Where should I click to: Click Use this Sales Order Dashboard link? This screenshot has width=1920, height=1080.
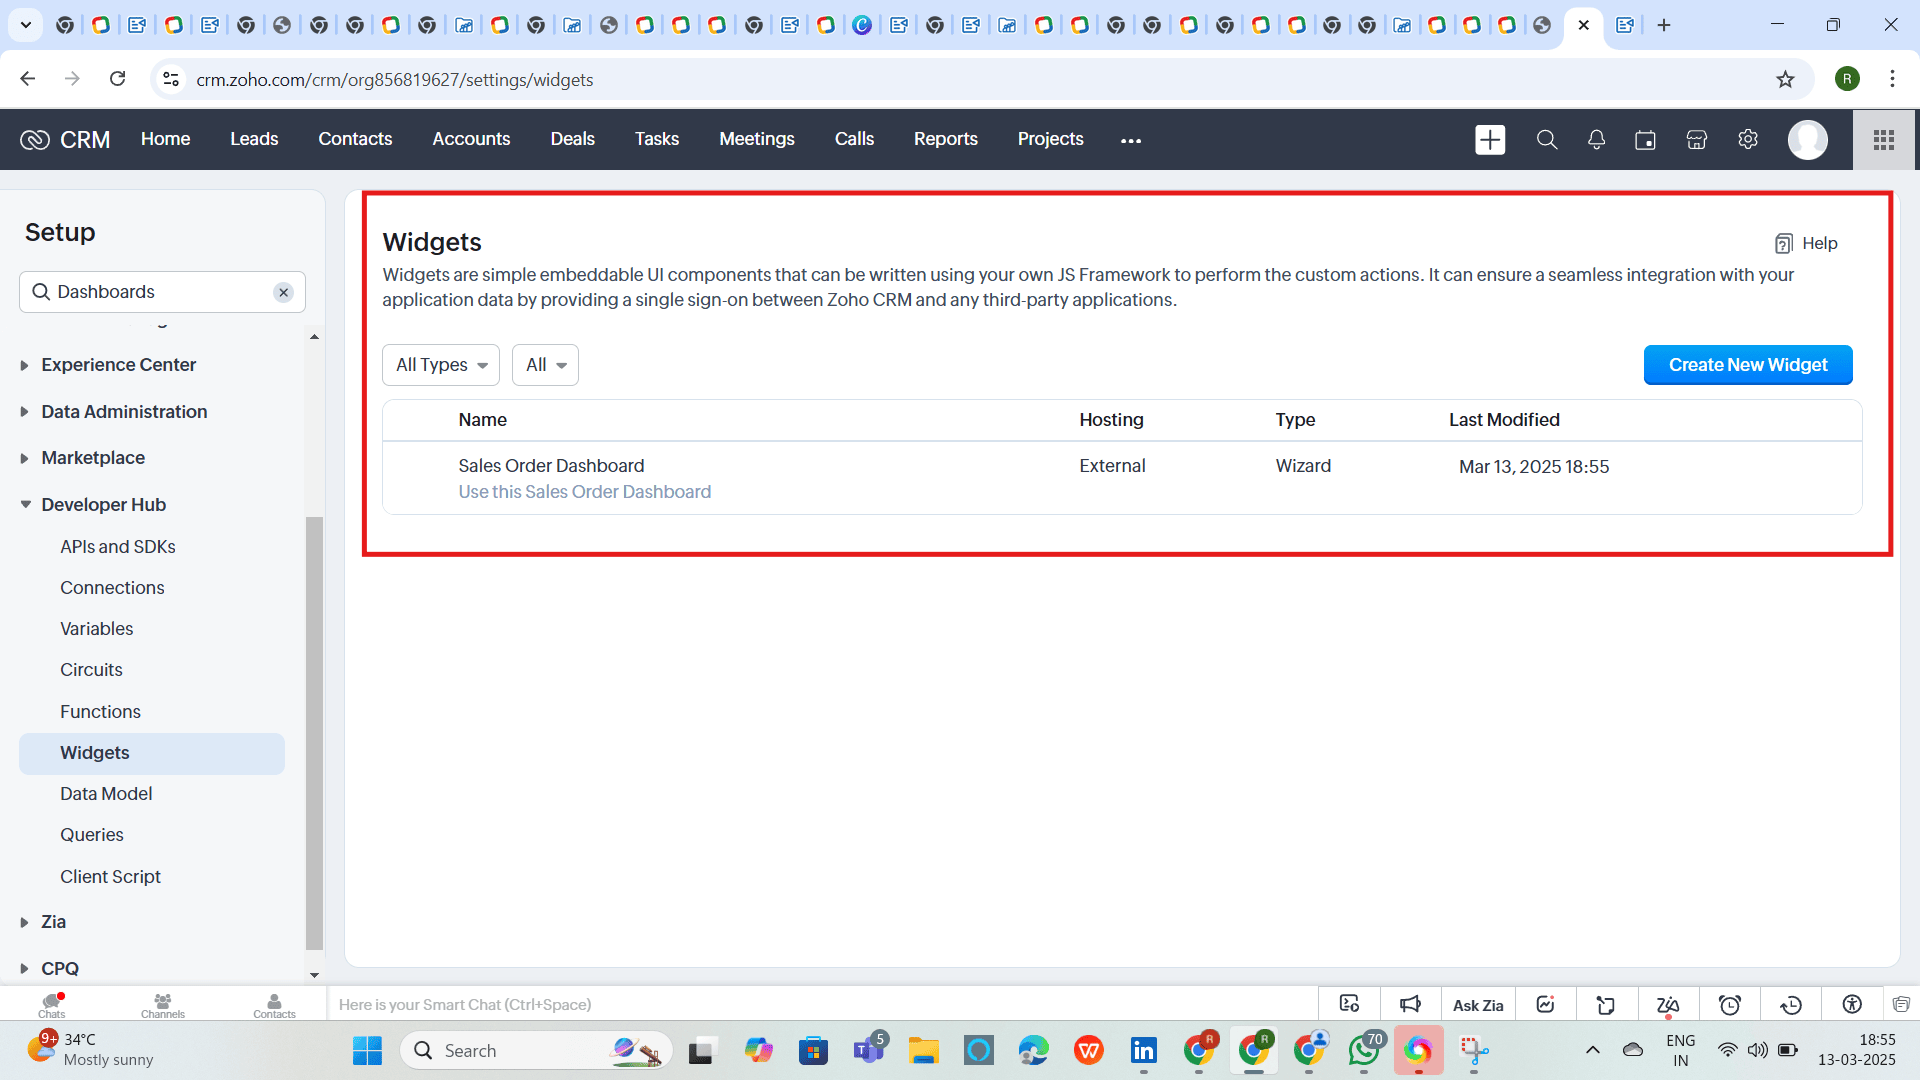pyautogui.click(x=584, y=492)
